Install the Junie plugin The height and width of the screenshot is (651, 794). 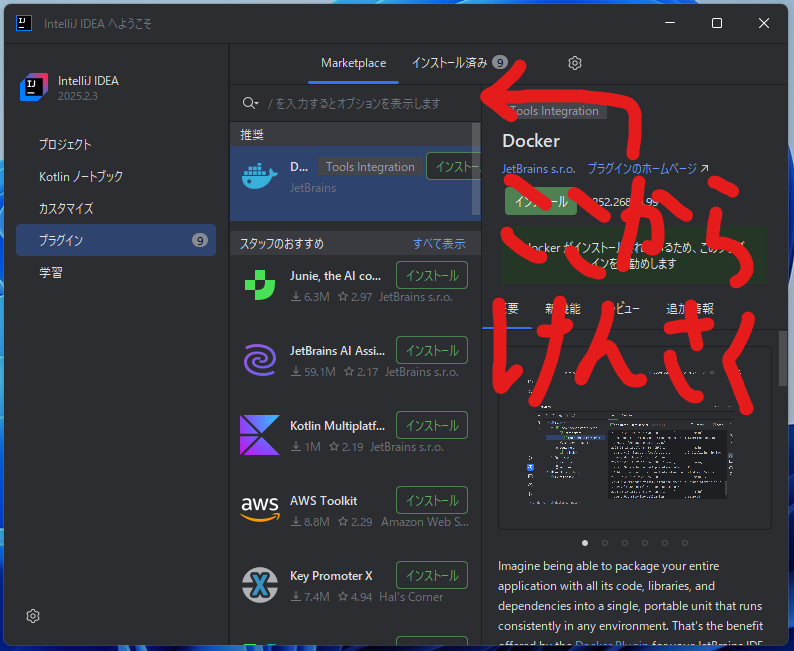point(432,275)
